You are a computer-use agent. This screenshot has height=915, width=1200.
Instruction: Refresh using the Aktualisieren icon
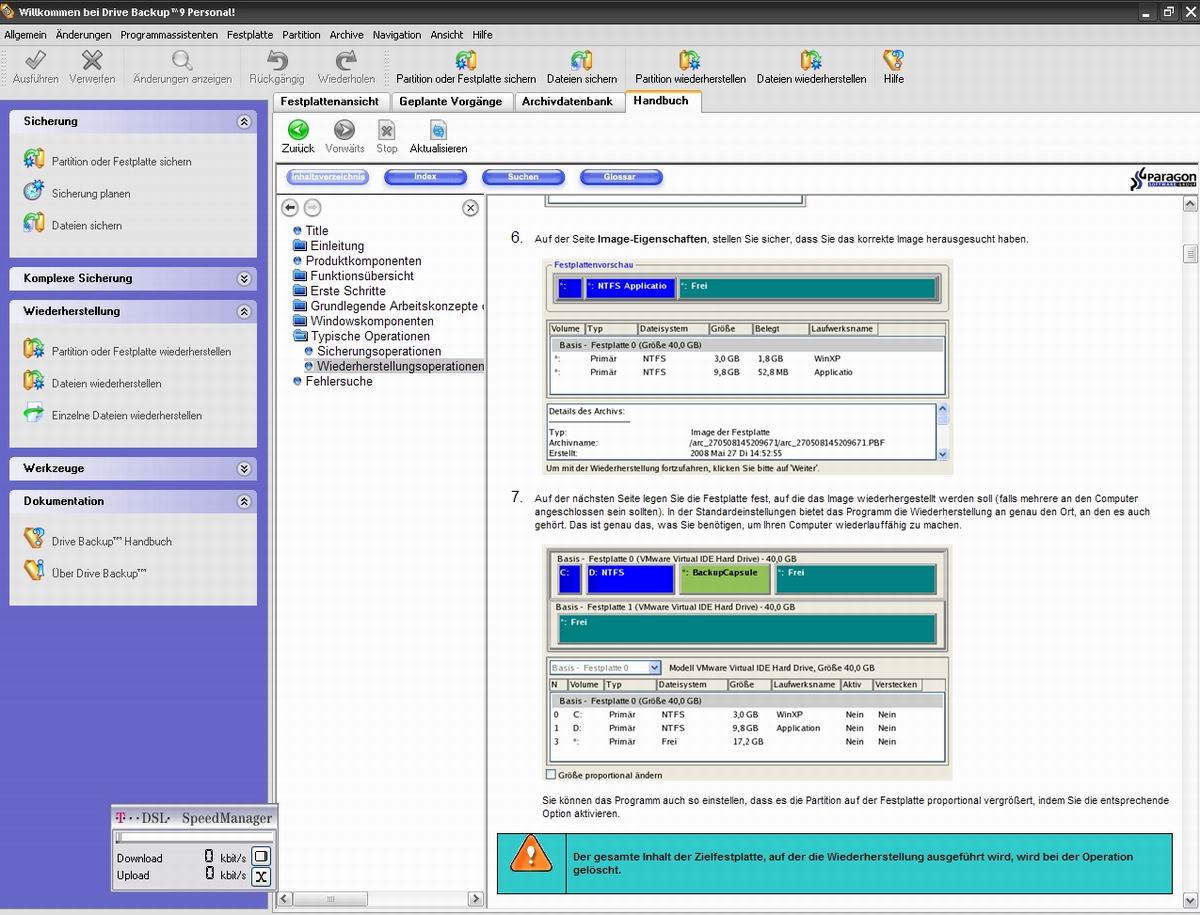click(438, 130)
